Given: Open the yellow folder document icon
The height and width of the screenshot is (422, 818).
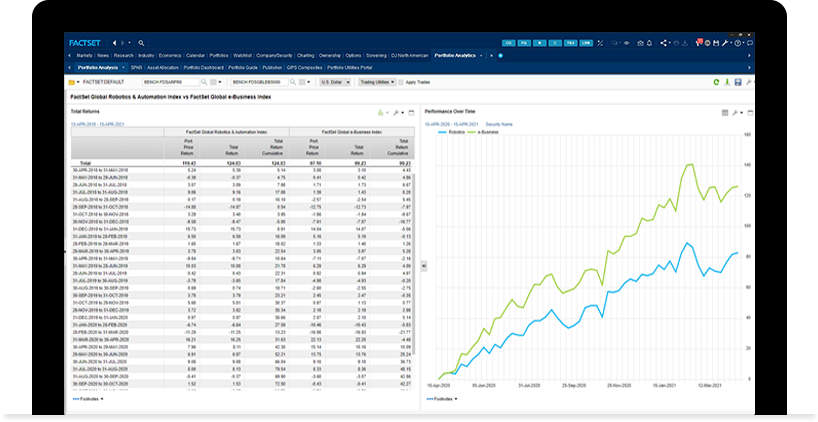Looking at the screenshot, I should click(x=71, y=82).
